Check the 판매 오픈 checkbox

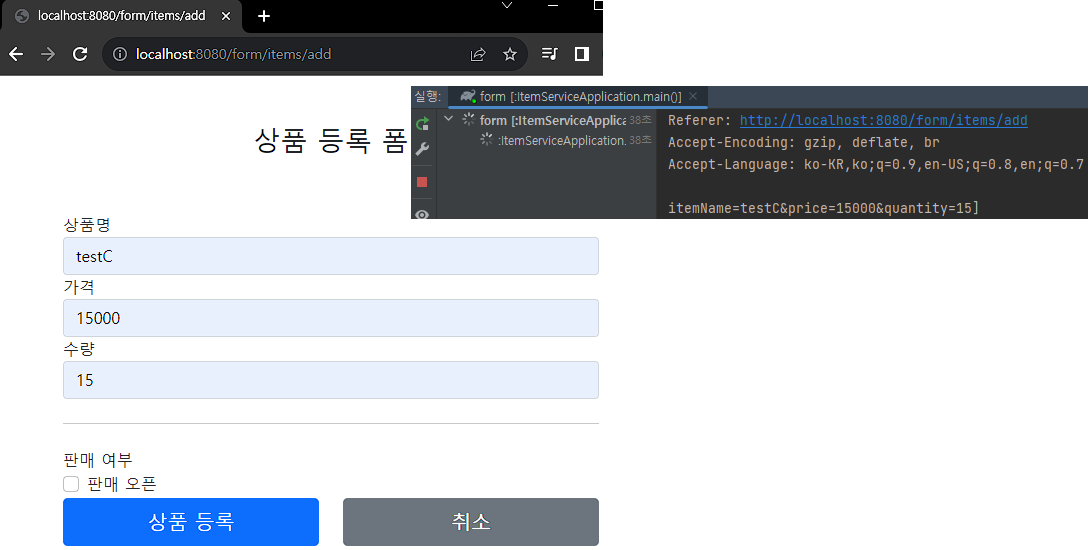click(71, 483)
